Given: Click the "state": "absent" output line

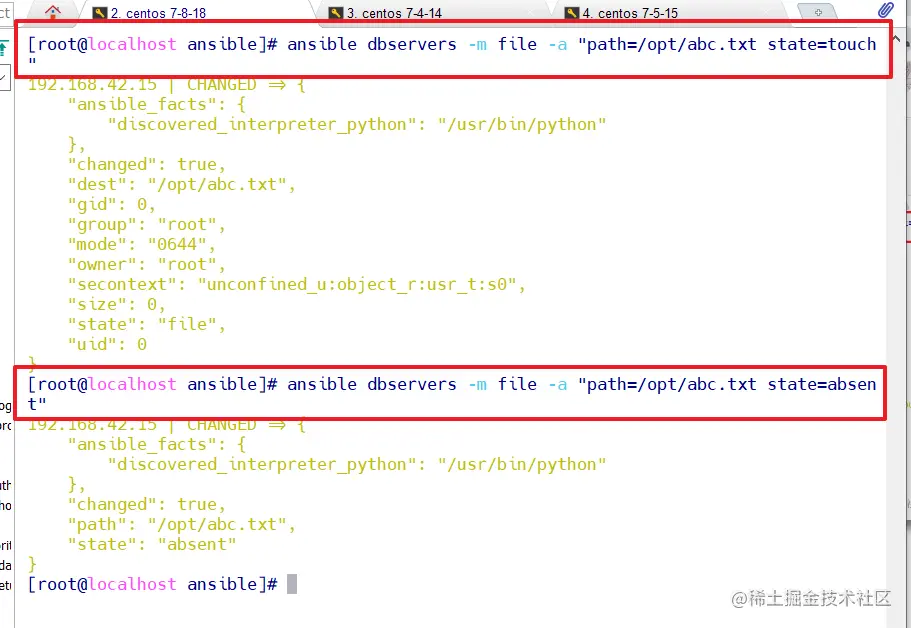Looking at the screenshot, I should tap(152, 544).
